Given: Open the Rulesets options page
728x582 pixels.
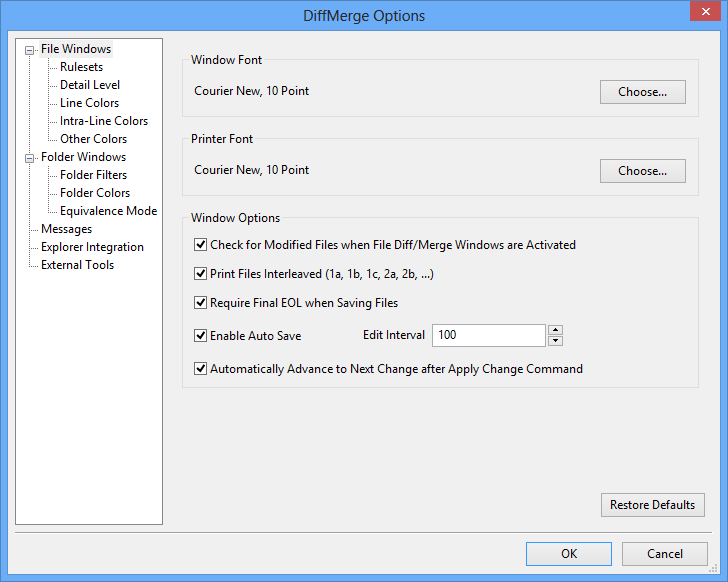Looking at the screenshot, I should coord(81,67).
